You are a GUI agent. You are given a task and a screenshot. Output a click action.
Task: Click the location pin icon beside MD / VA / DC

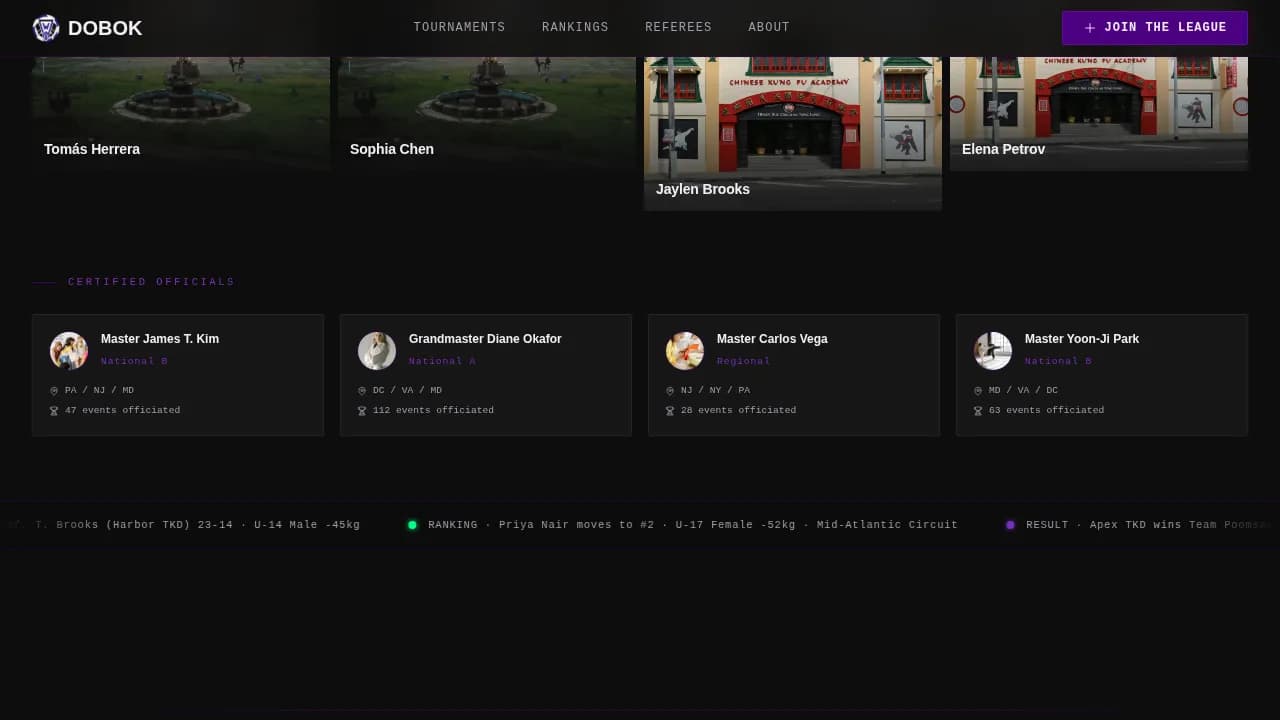978,391
